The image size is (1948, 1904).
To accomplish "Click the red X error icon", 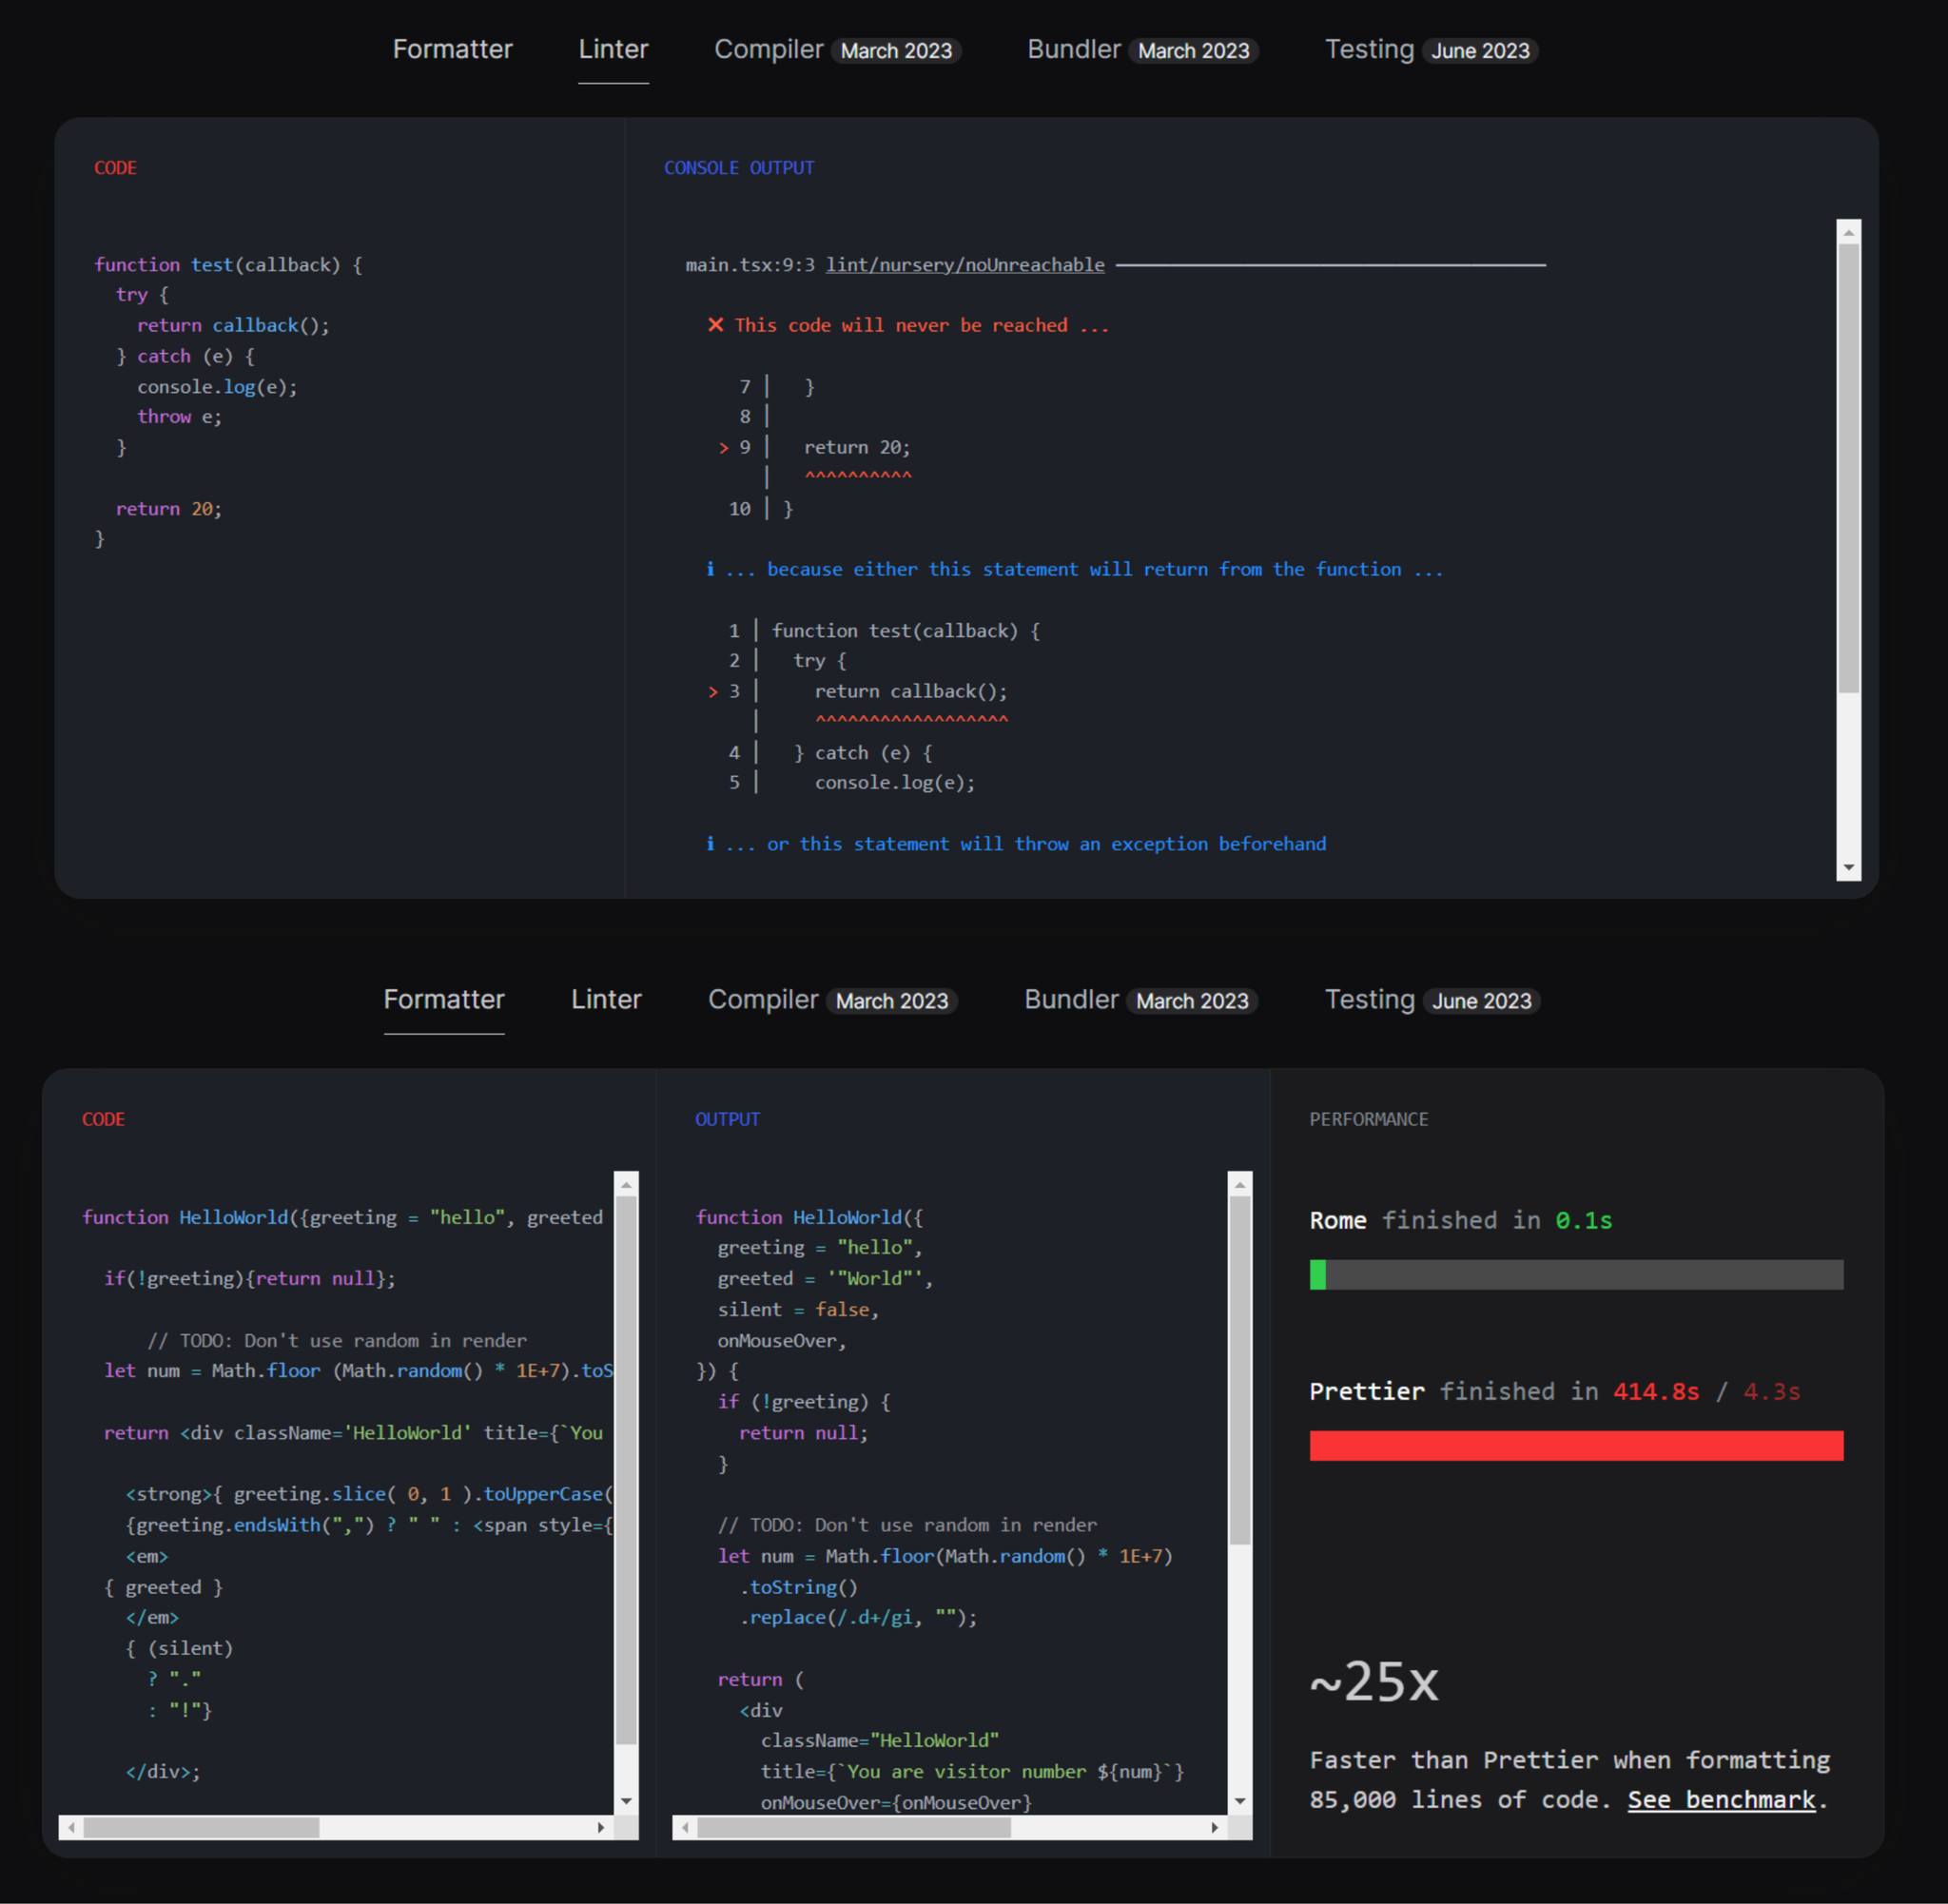I will (x=715, y=324).
